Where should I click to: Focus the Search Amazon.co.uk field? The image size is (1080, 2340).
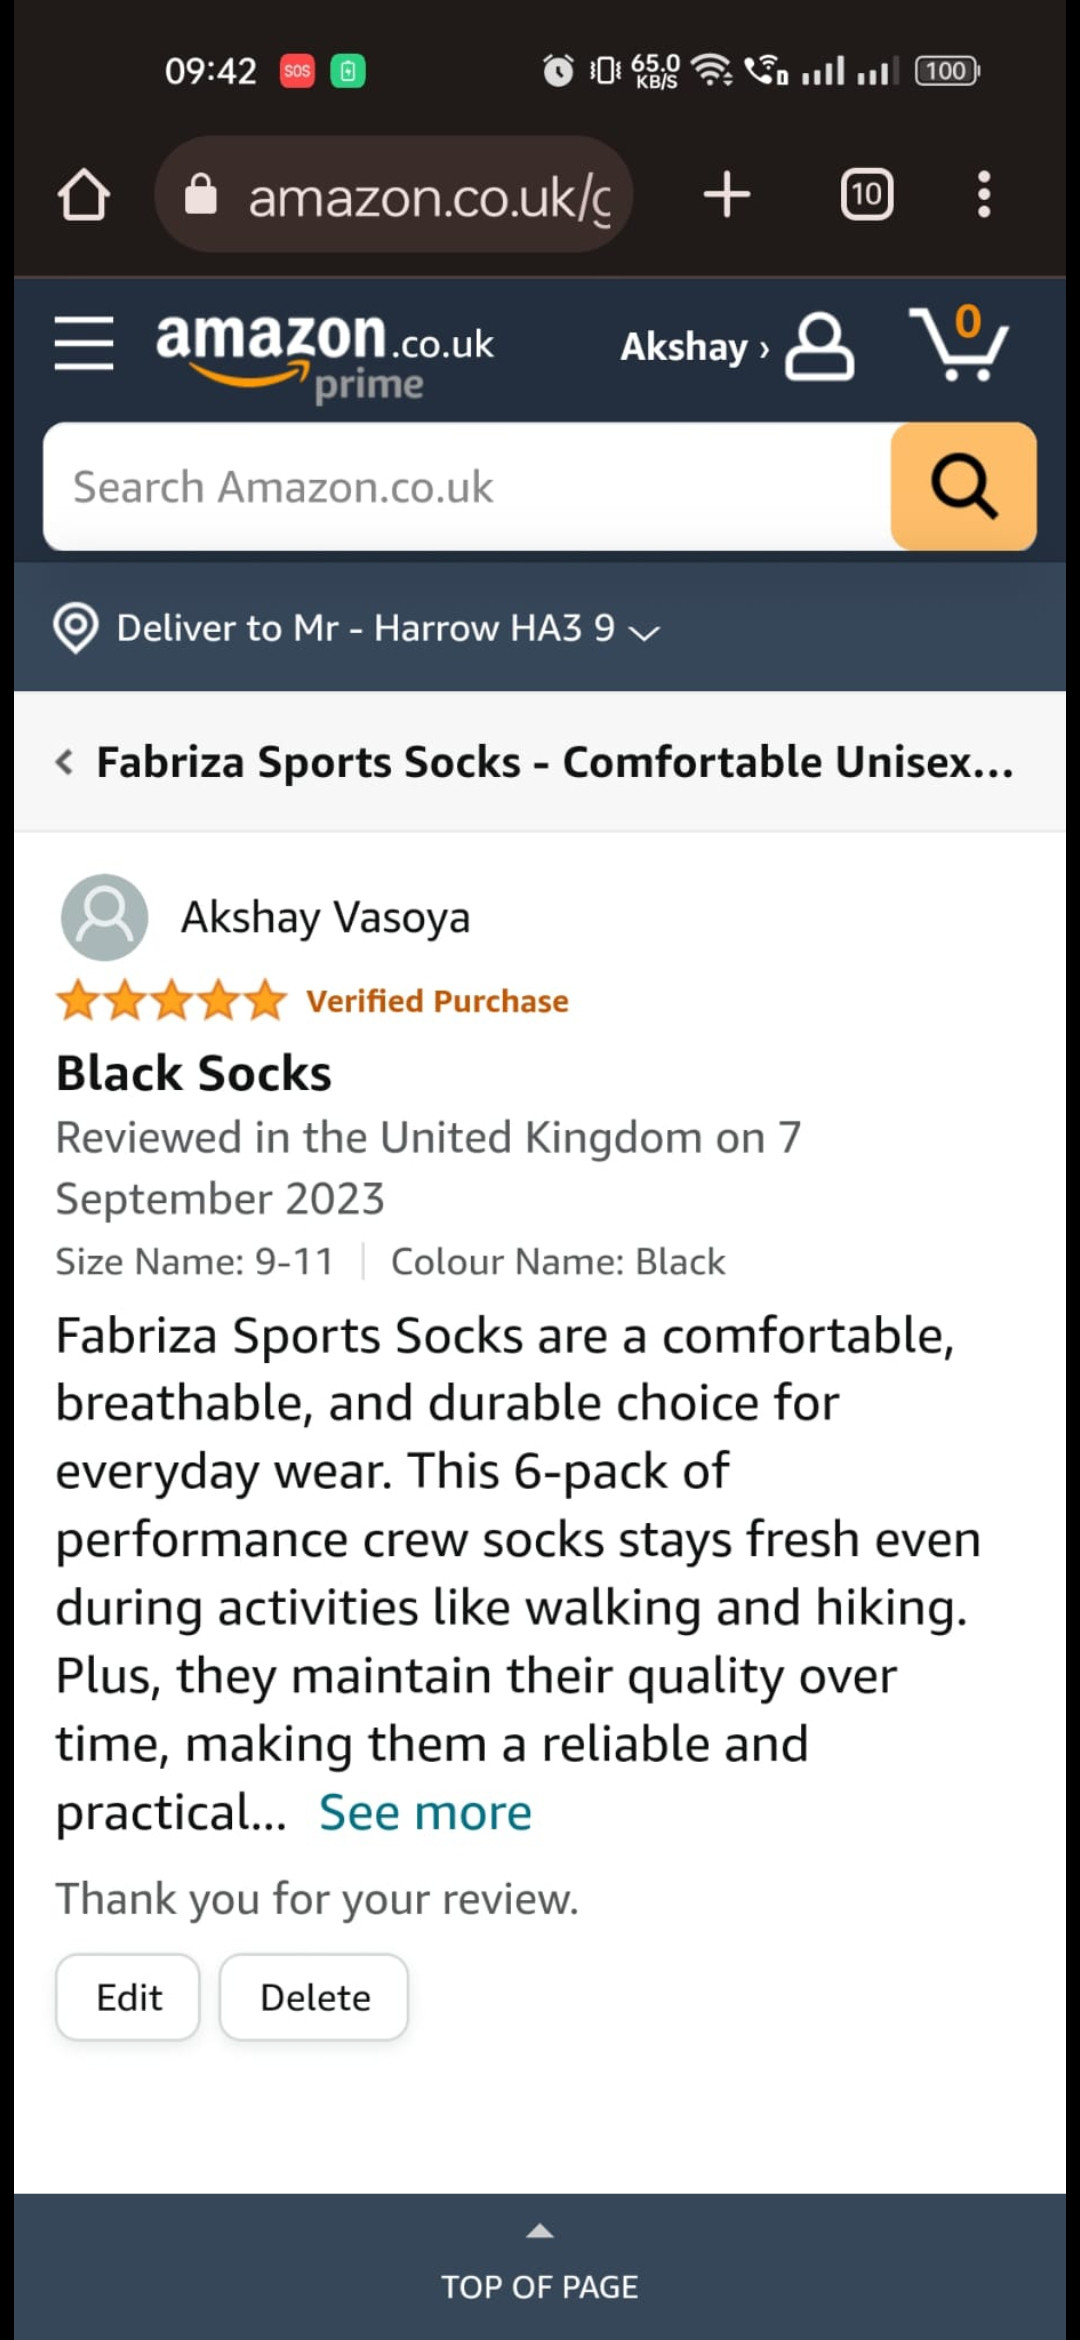click(466, 487)
